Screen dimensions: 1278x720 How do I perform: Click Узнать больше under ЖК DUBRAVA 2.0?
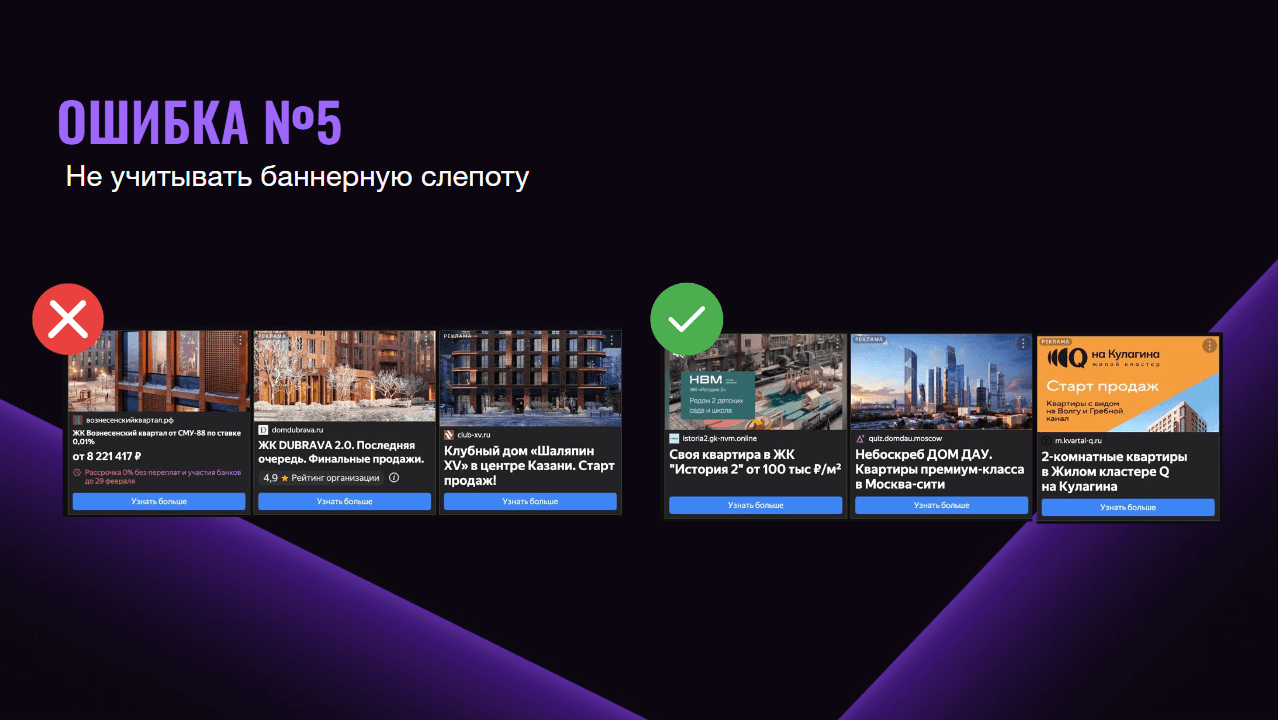(344, 501)
